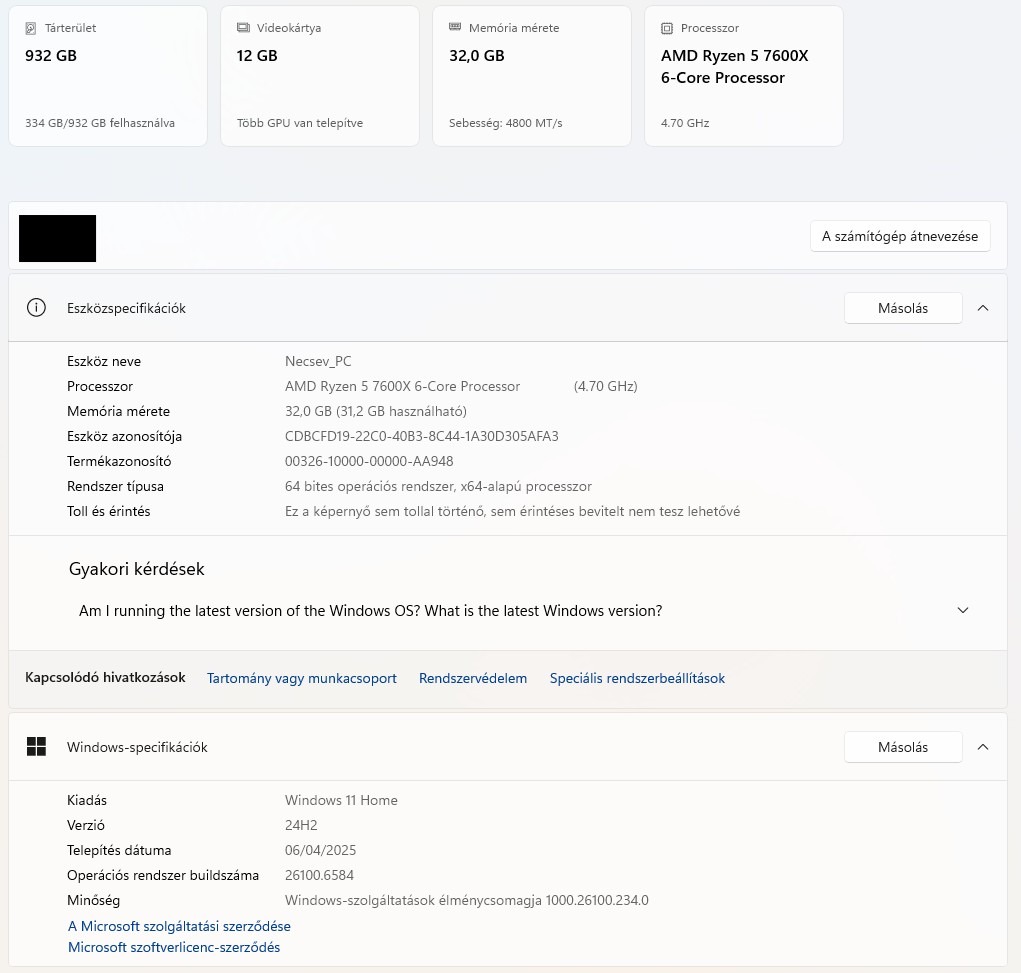
Task: Open the 932 GB storage card
Action: coord(108,76)
